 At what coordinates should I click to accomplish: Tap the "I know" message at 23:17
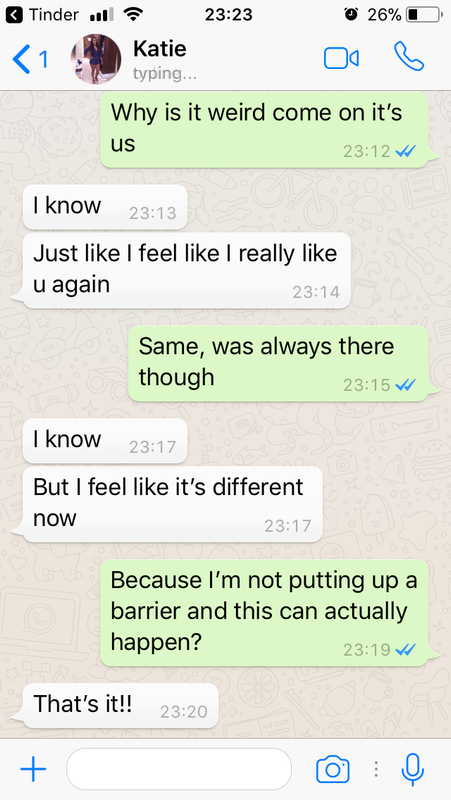(105, 441)
